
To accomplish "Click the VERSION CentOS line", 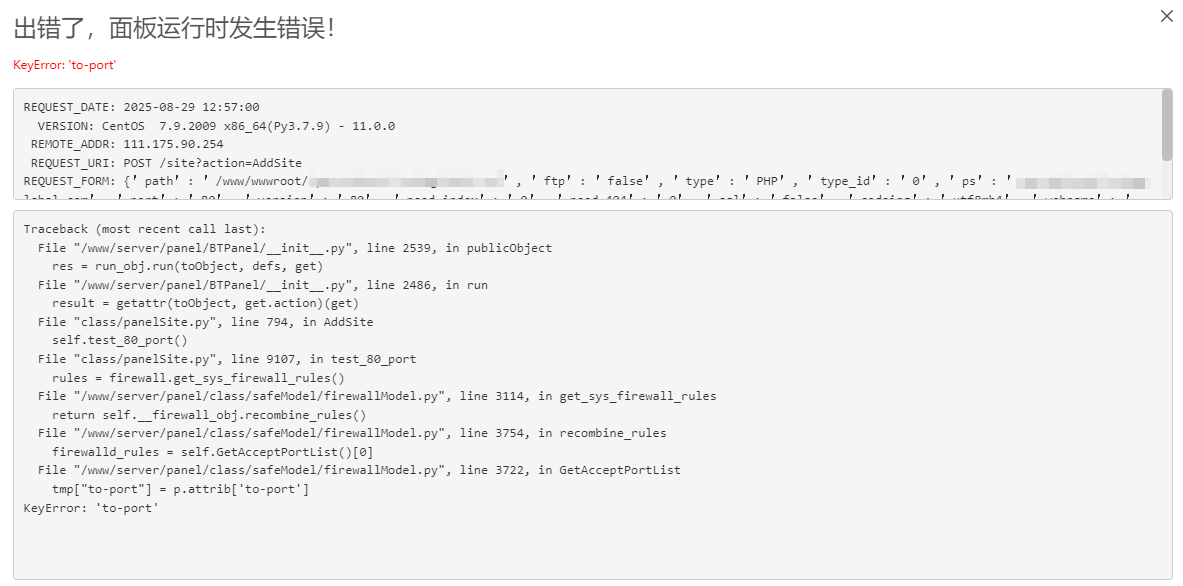I will (x=217, y=126).
